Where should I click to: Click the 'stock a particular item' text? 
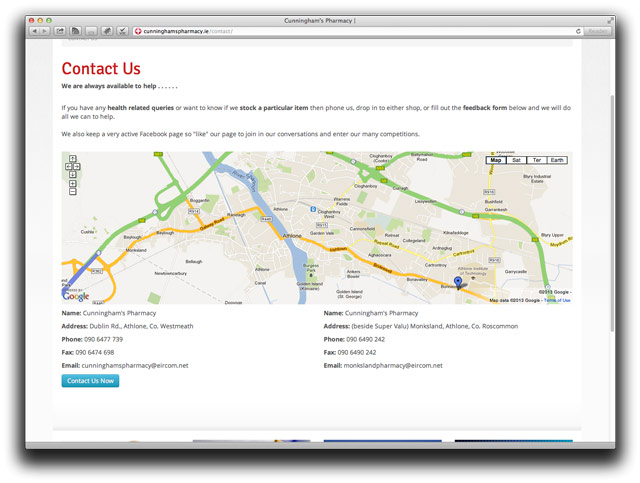(274, 108)
